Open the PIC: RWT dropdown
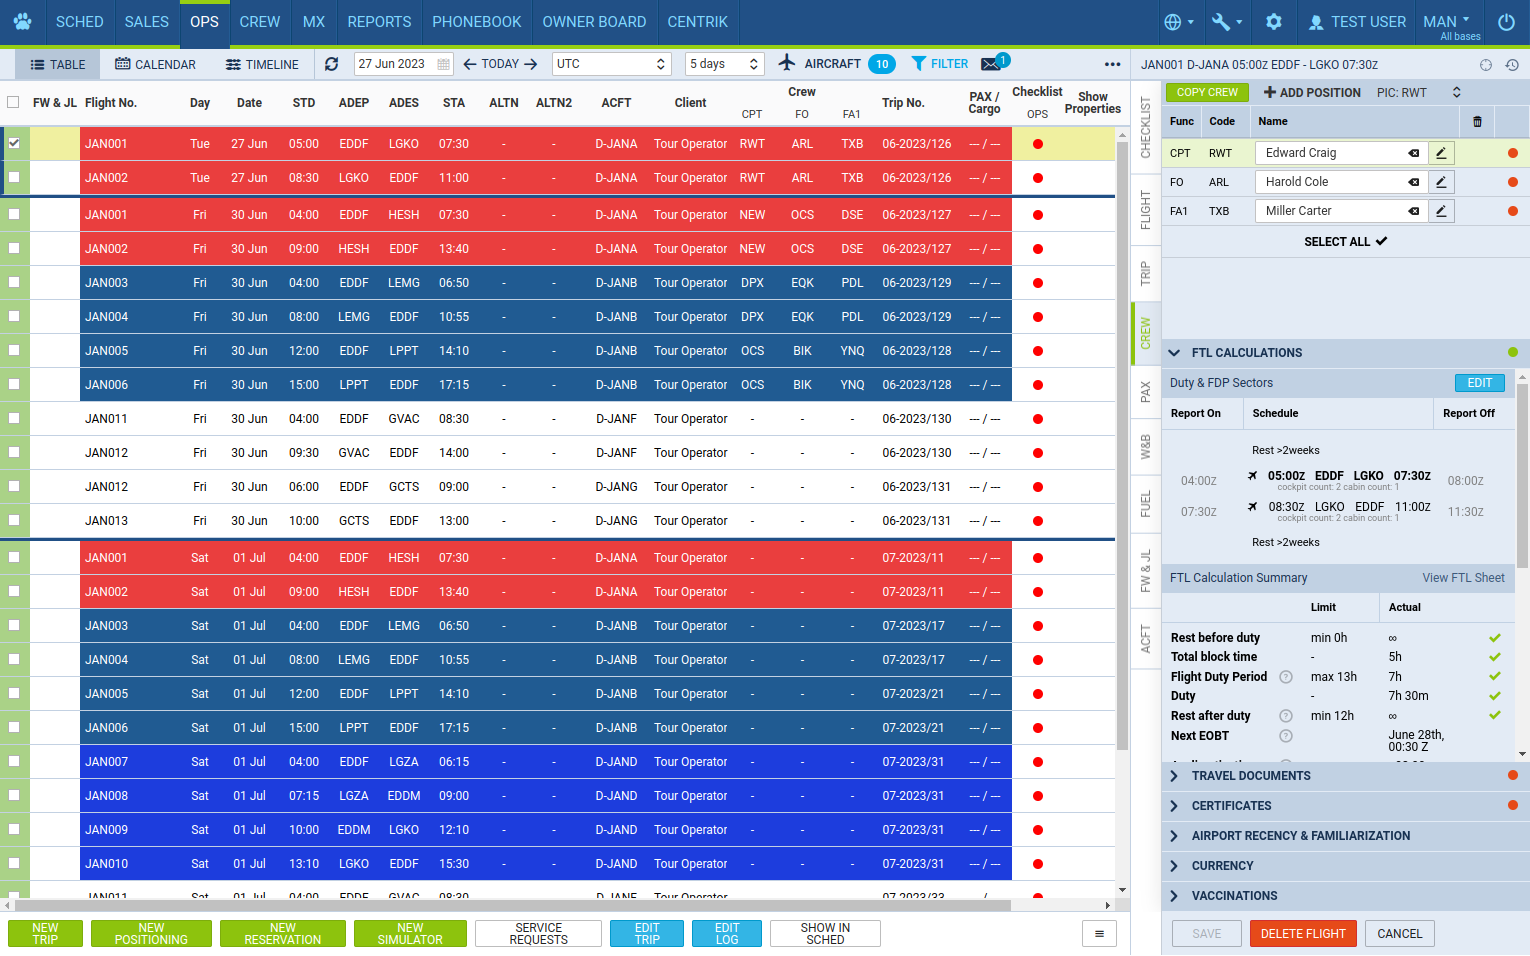The image size is (1530, 956). click(1419, 92)
